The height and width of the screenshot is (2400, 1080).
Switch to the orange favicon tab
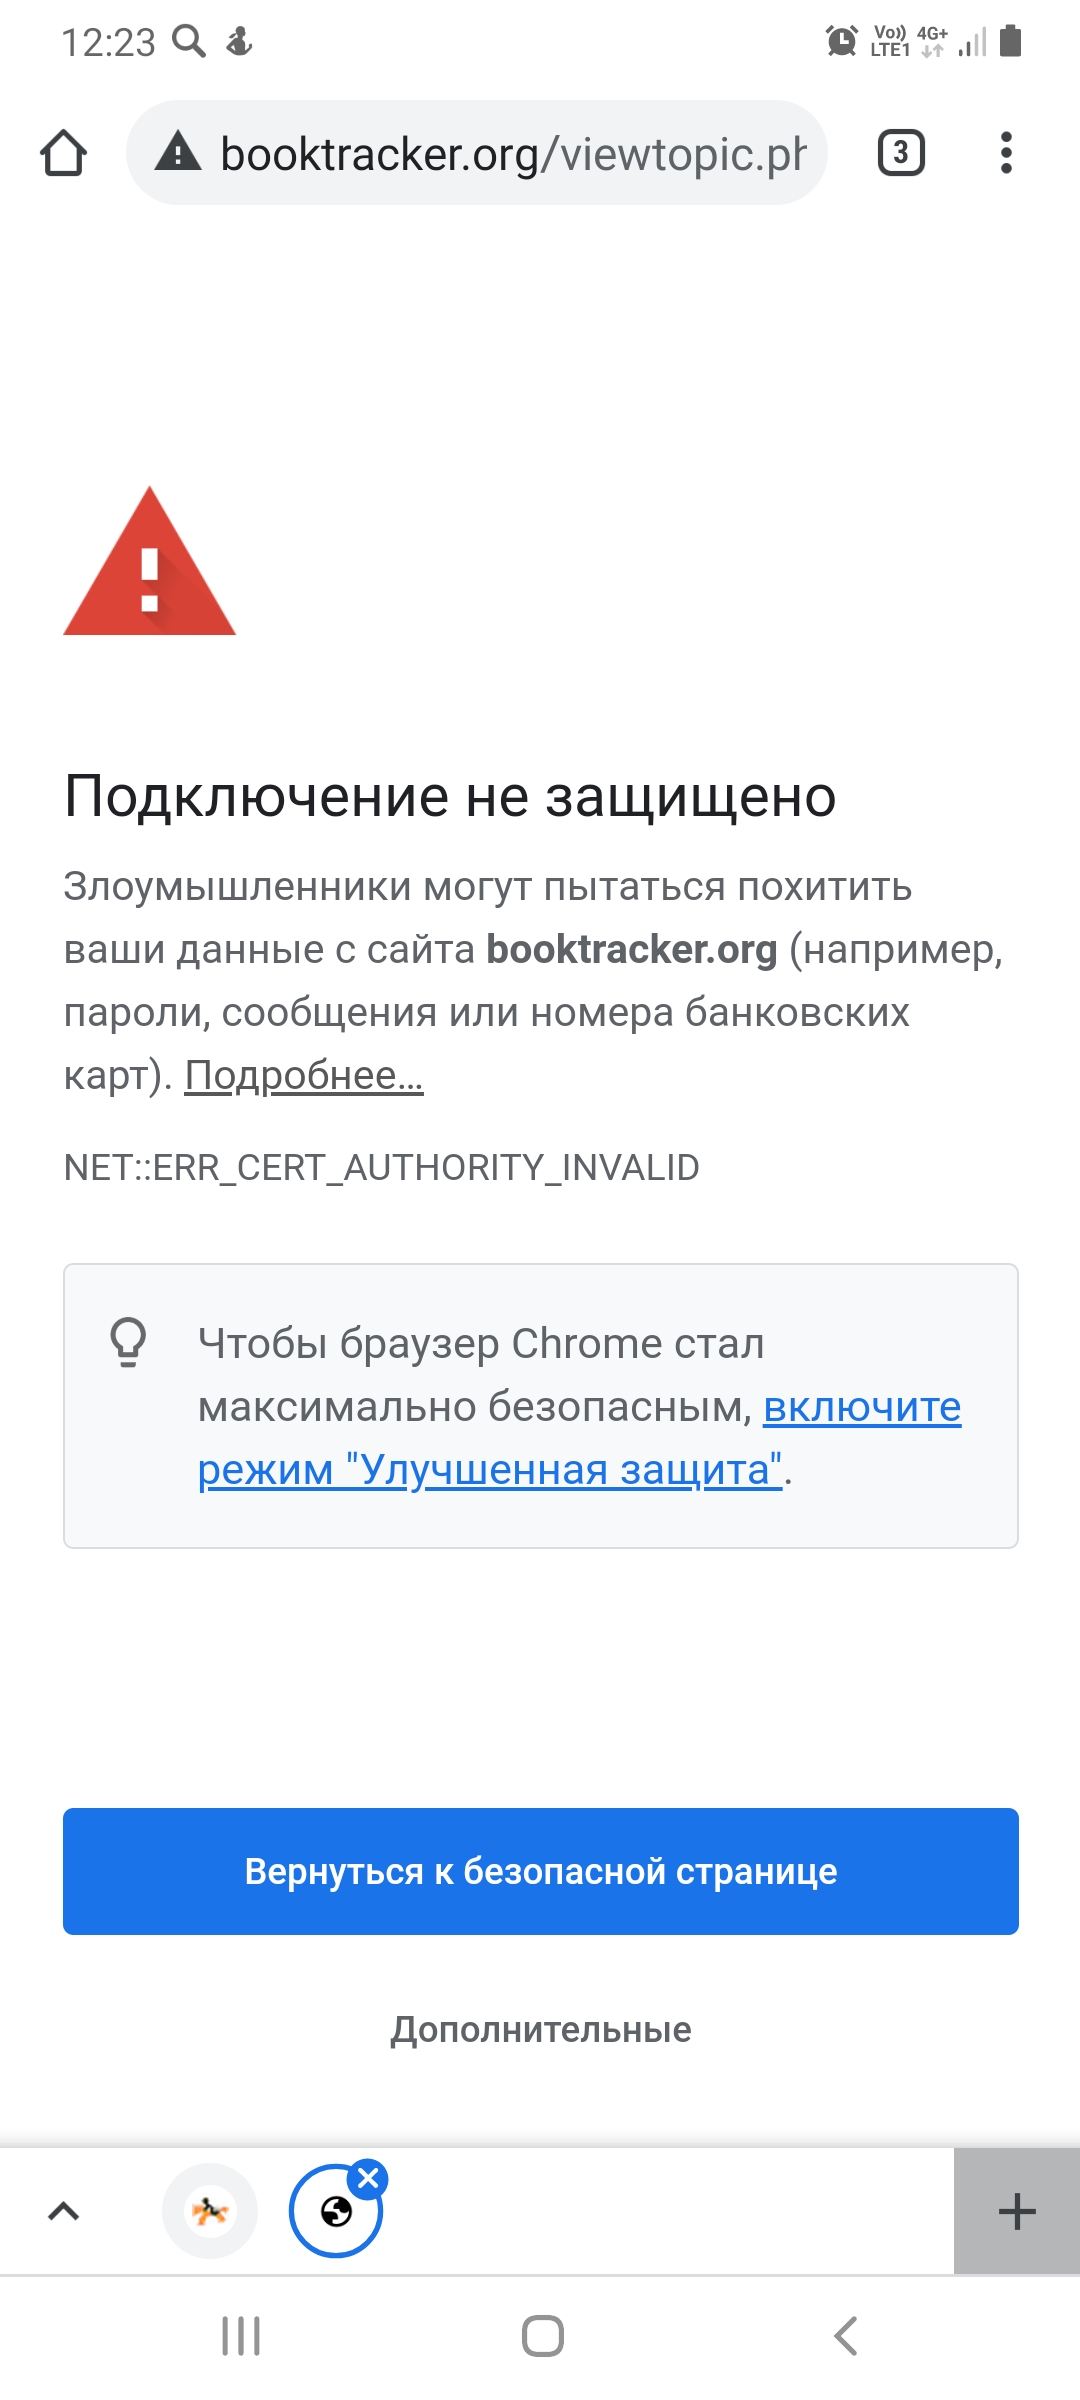(210, 2211)
